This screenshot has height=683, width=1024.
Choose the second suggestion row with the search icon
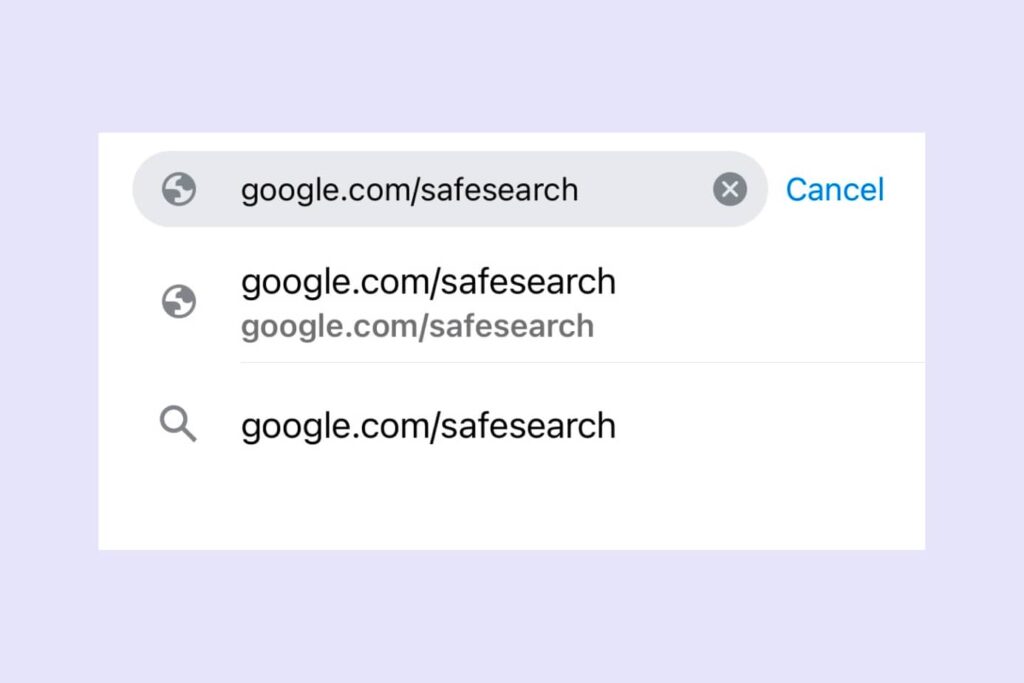click(428, 425)
